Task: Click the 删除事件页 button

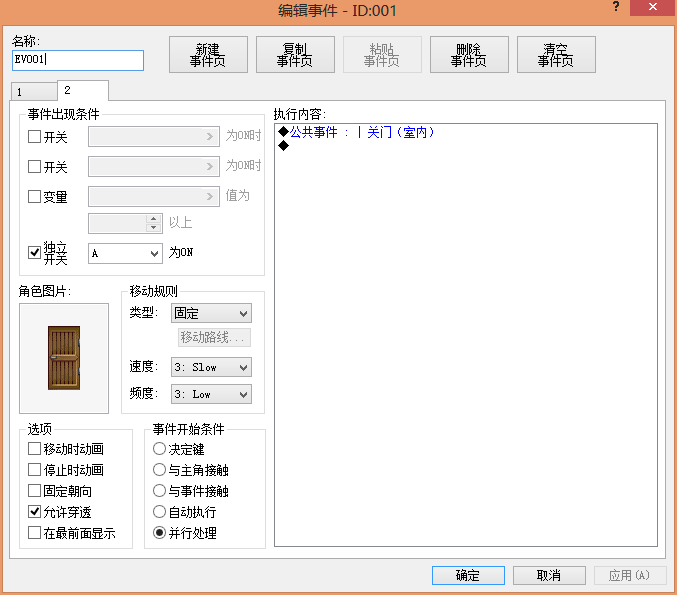Action: click(469, 55)
